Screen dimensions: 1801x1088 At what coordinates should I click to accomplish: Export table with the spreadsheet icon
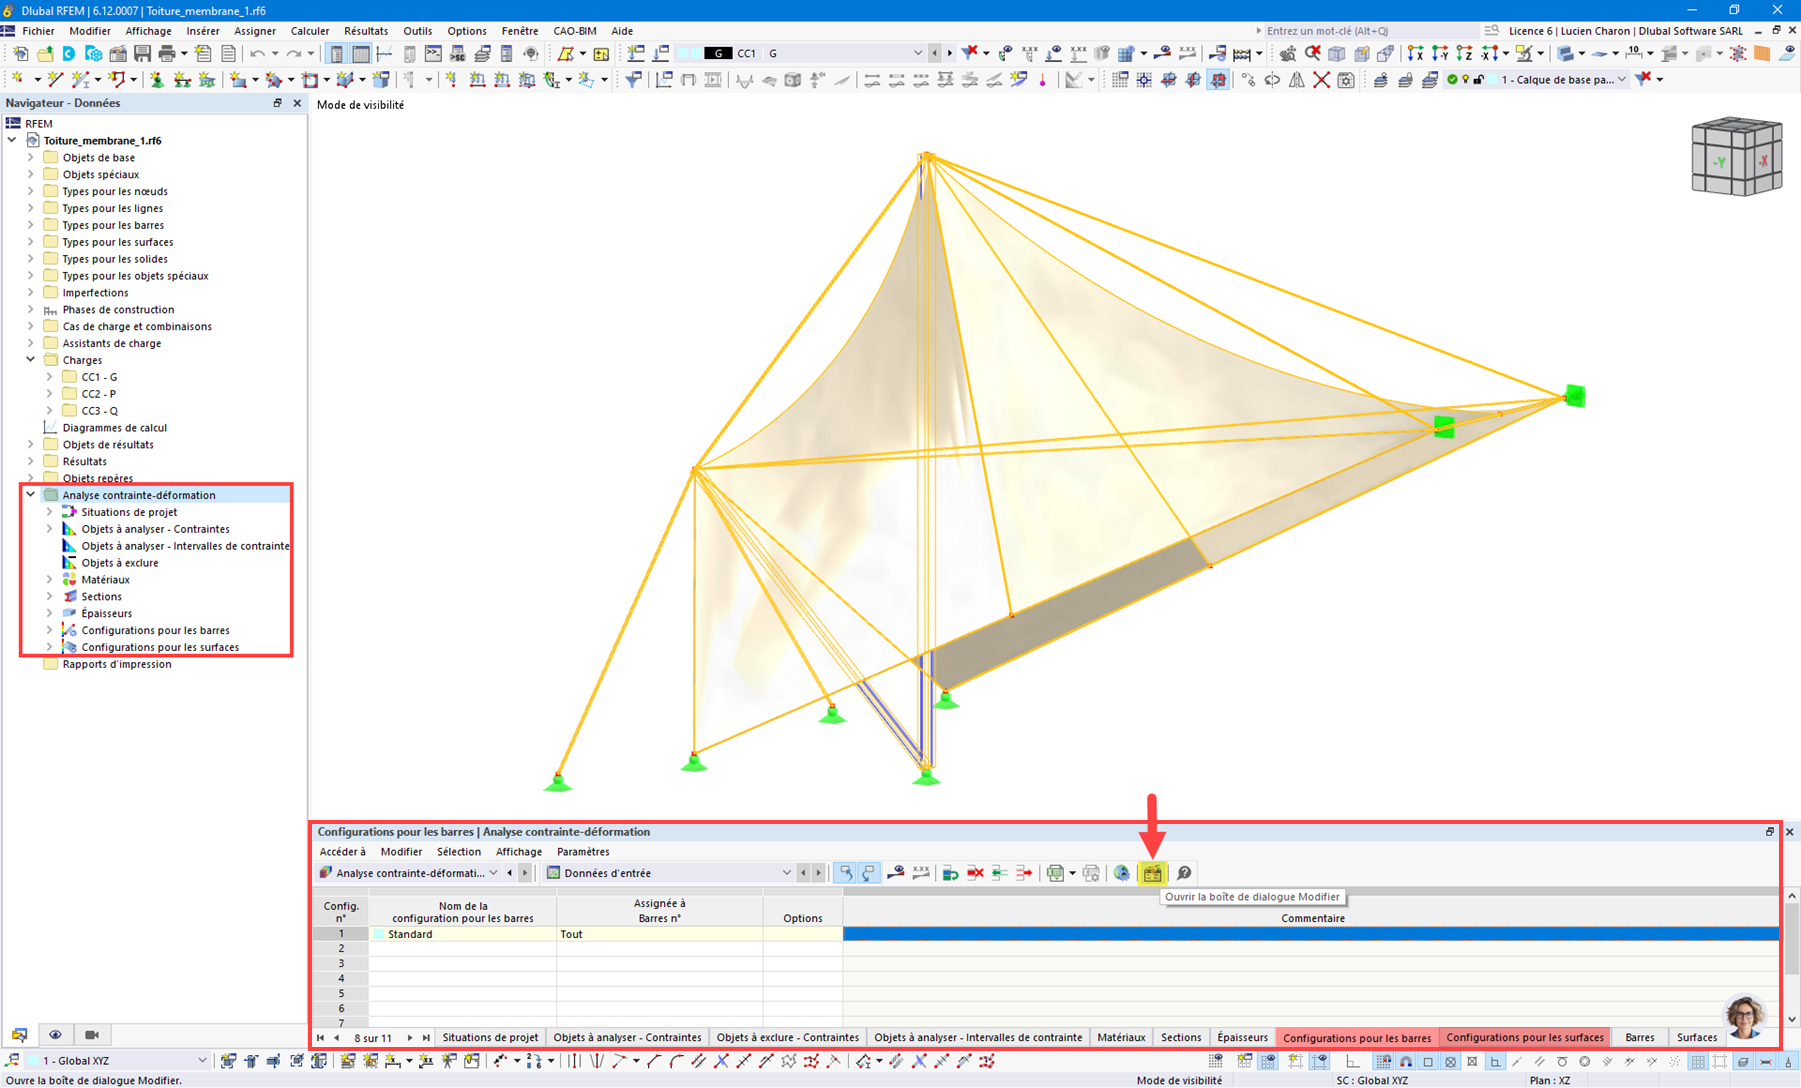click(x=1055, y=873)
